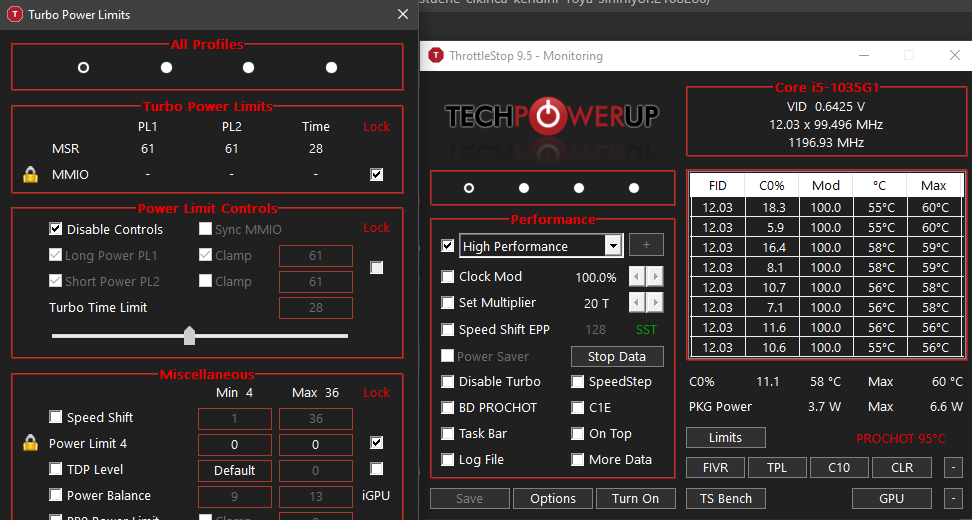The image size is (972, 520).
Task: Enable TDP Level checkbox
Action: click(x=56, y=469)
